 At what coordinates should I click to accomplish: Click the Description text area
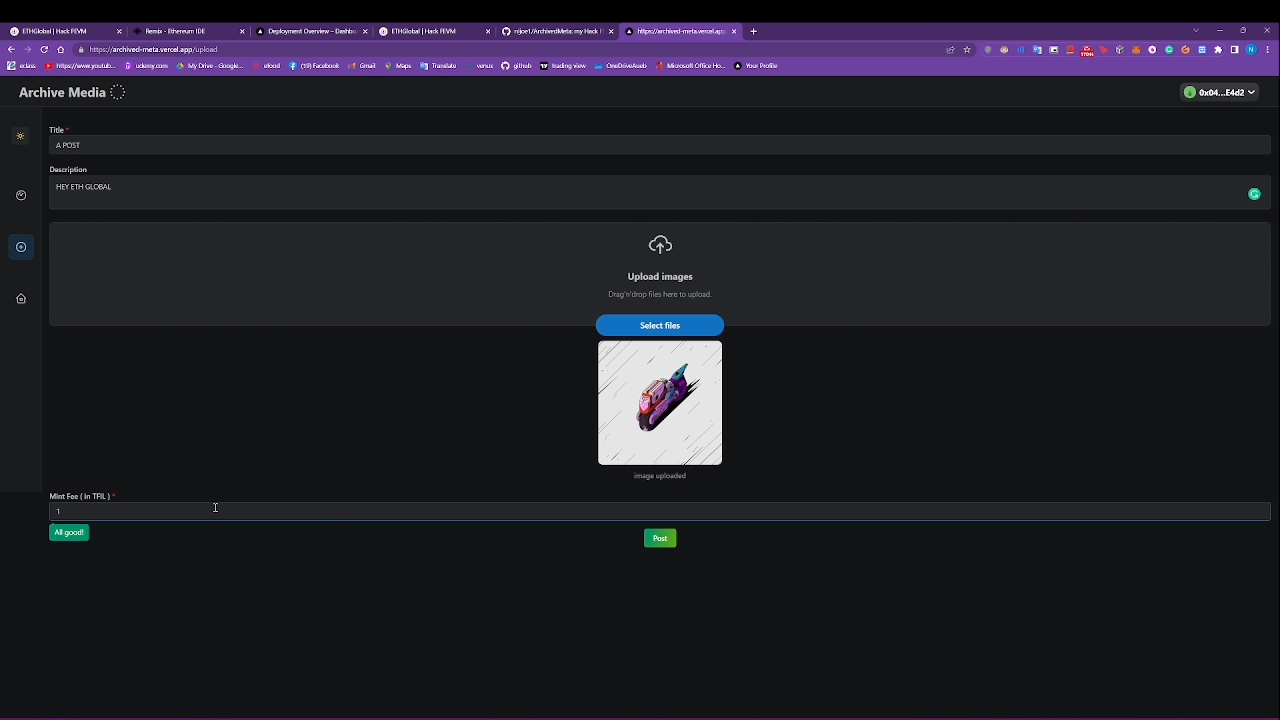click(660, 193)
